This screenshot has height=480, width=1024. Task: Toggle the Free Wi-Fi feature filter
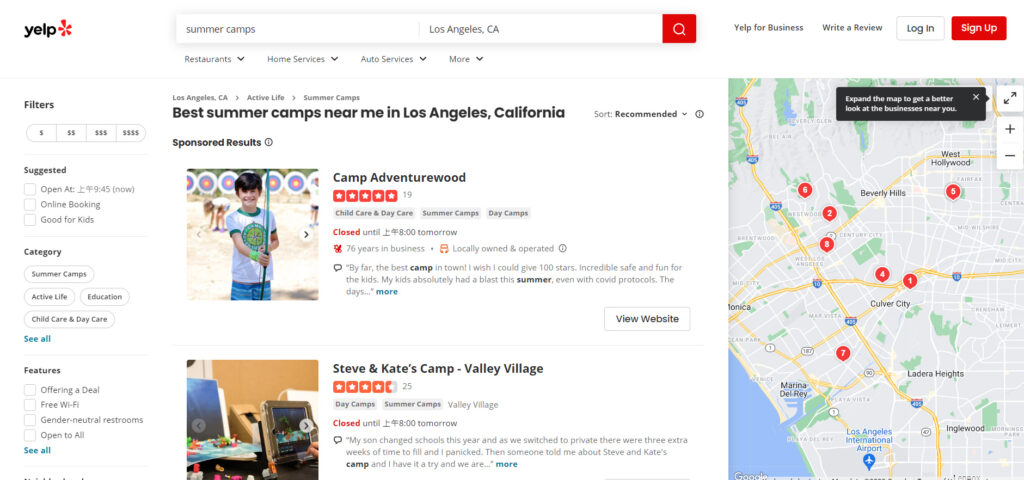tap(30, 405)
